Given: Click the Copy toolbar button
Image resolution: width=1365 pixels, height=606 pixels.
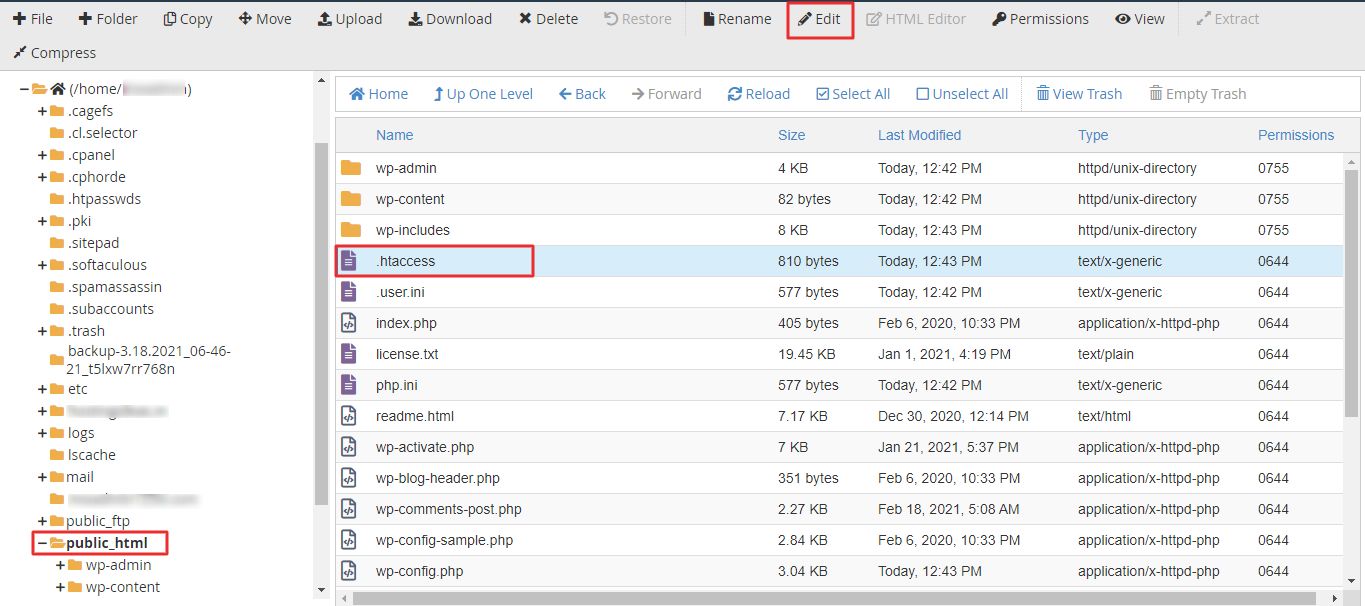Looking at the screenshot, I should [x=188, y=19].
